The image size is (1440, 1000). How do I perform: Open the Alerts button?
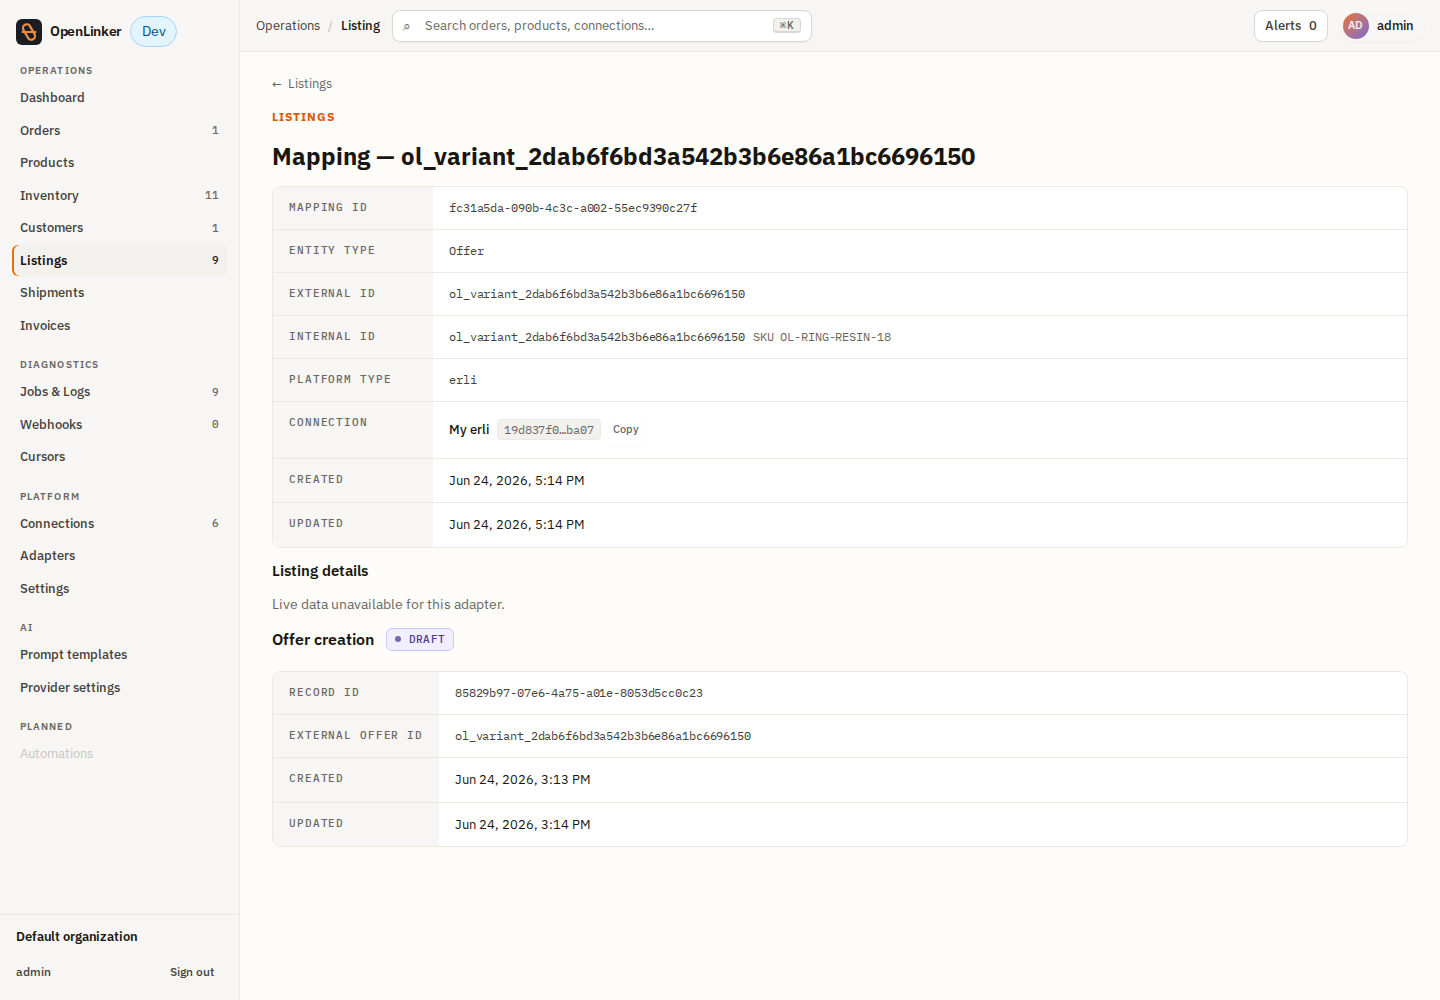click(1290, 26)
